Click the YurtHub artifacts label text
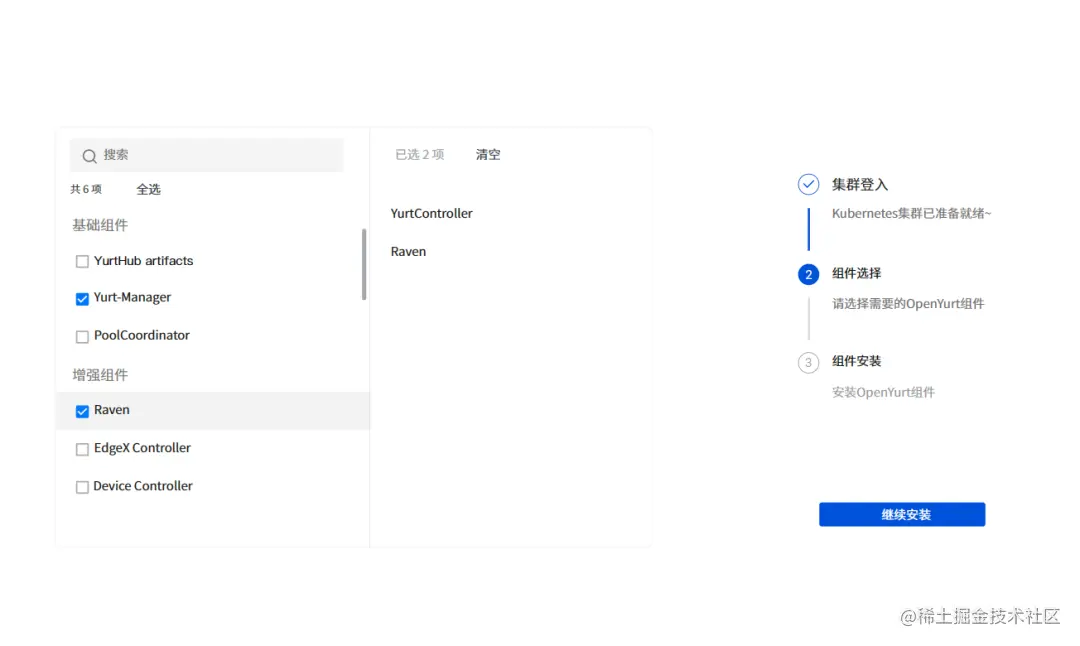Viewport: 1080px width, 646px height. tap(143, 261)
